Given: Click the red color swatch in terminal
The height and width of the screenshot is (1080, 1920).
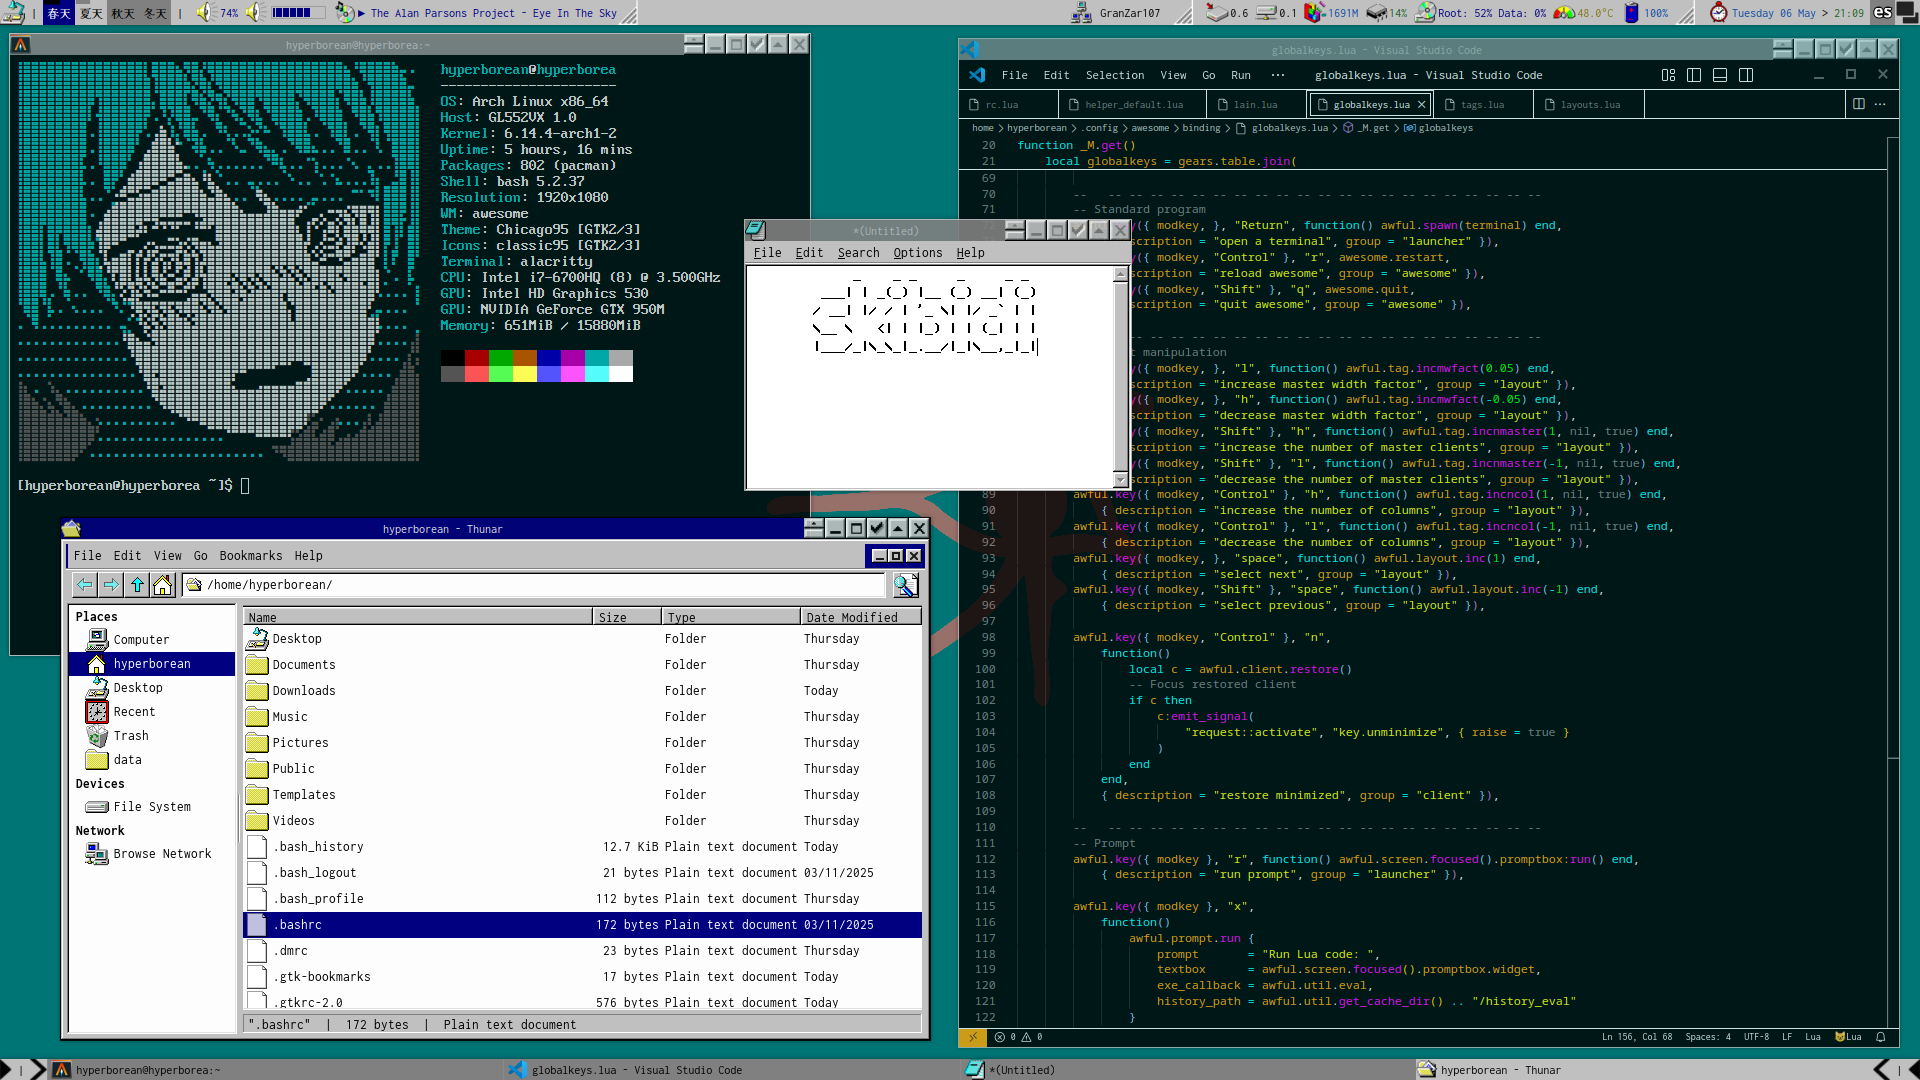Looking at the screenshot, I should click(x=476, y=358).
